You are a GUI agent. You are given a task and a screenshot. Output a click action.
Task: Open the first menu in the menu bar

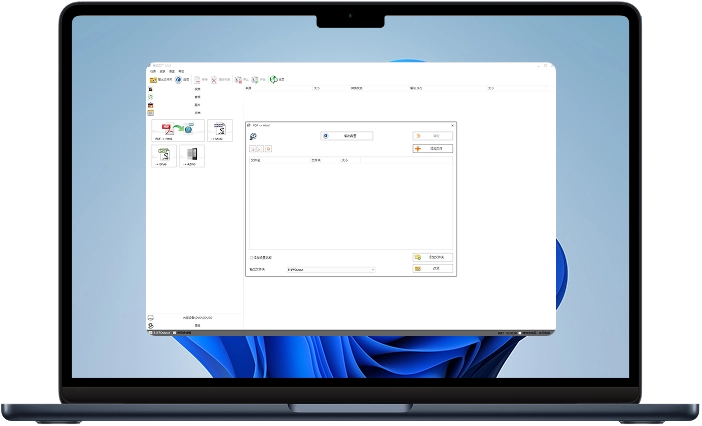(153, 72)
